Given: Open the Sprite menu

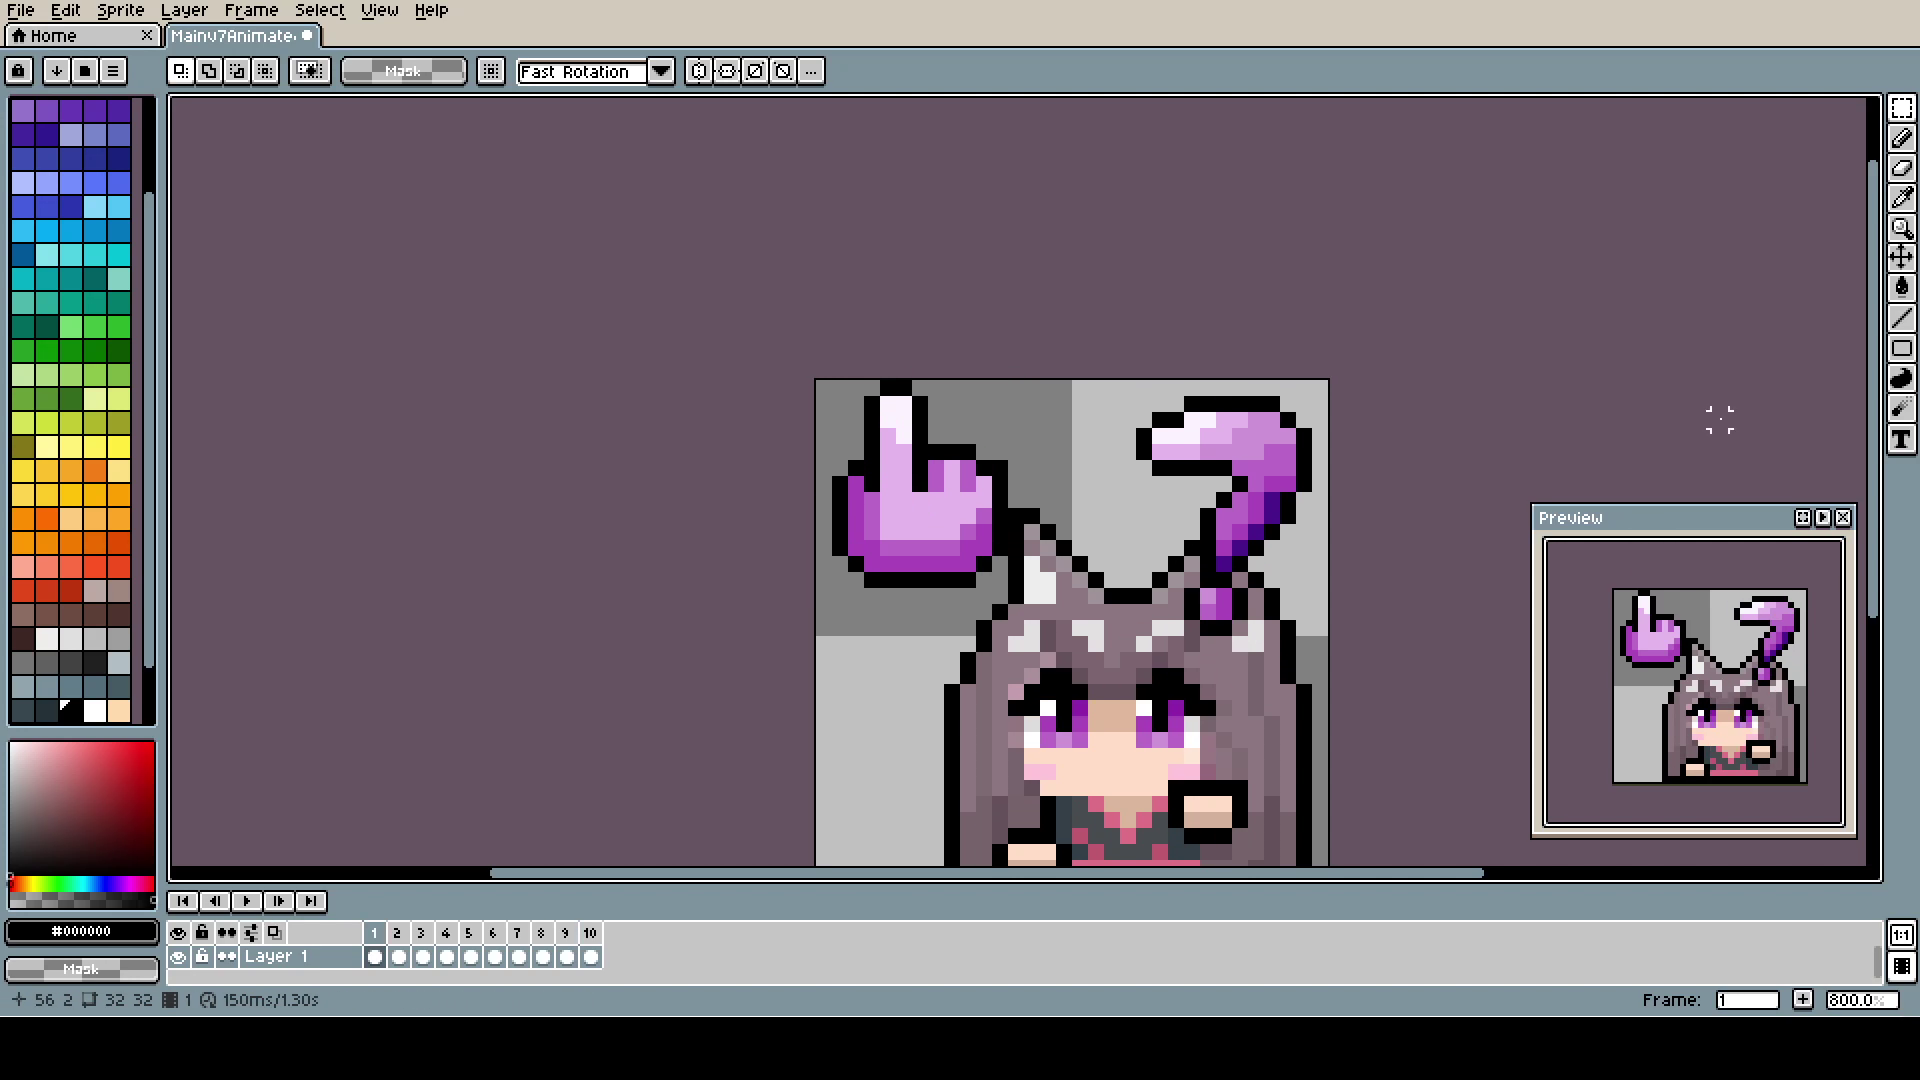Looking at the screenshot, I should coord(120,10).
